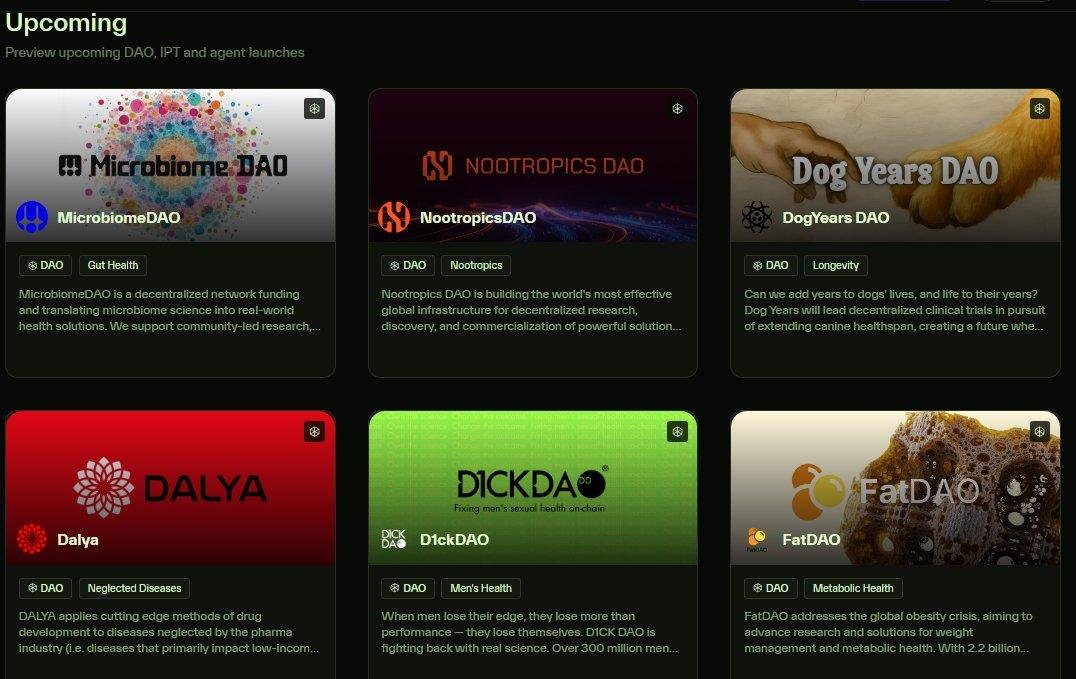Open the Dog Years DAO banner image
This screenshot has width=1076, height=679.
(896, 165)
